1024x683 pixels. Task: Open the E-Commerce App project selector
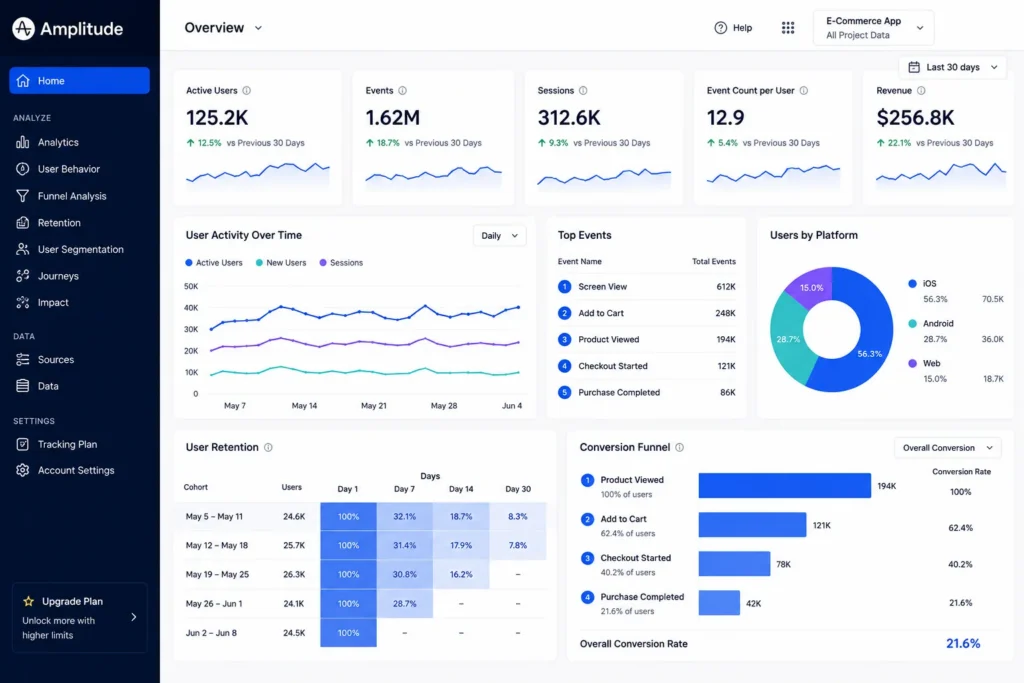tap(874, 27)
